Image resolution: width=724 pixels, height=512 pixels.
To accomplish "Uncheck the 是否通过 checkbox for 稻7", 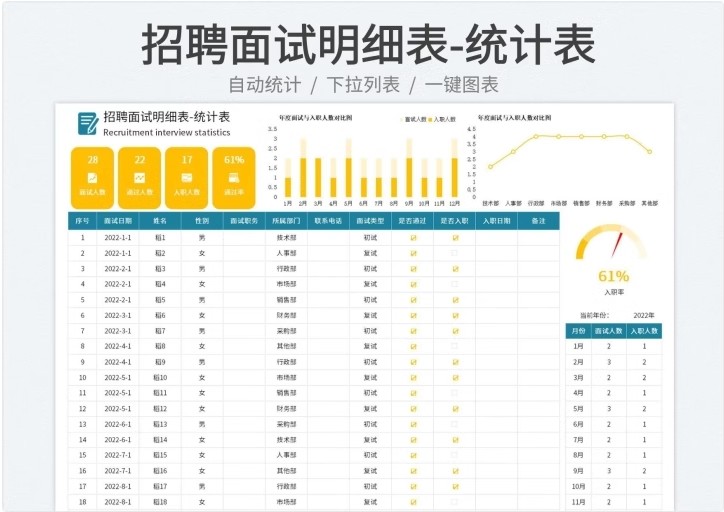I will click(413, 331).
